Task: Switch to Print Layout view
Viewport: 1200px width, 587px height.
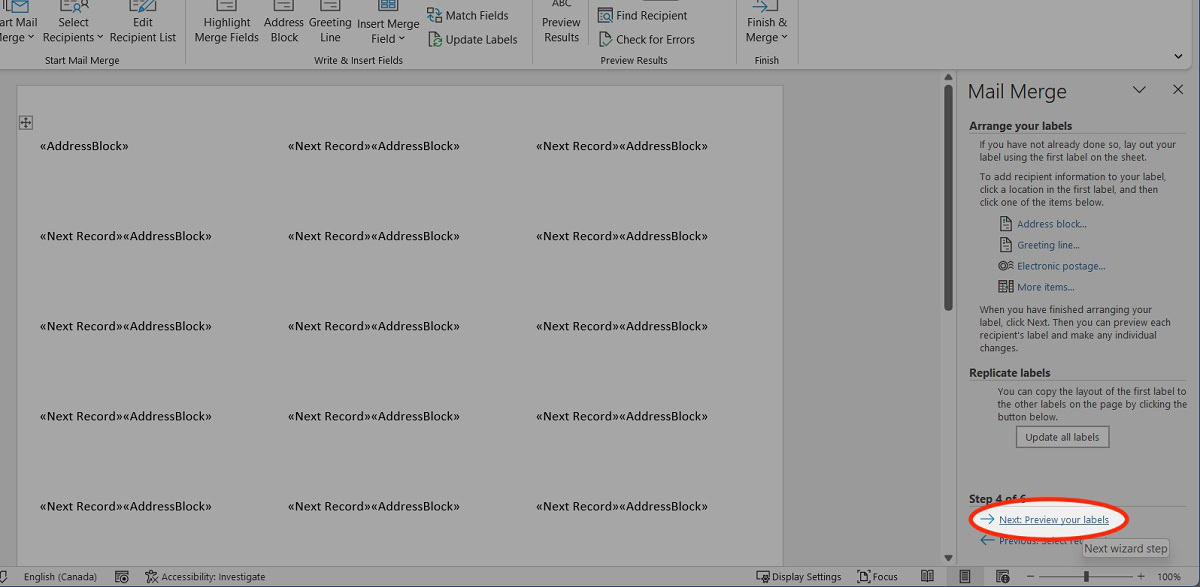Action: click(964, 577)
